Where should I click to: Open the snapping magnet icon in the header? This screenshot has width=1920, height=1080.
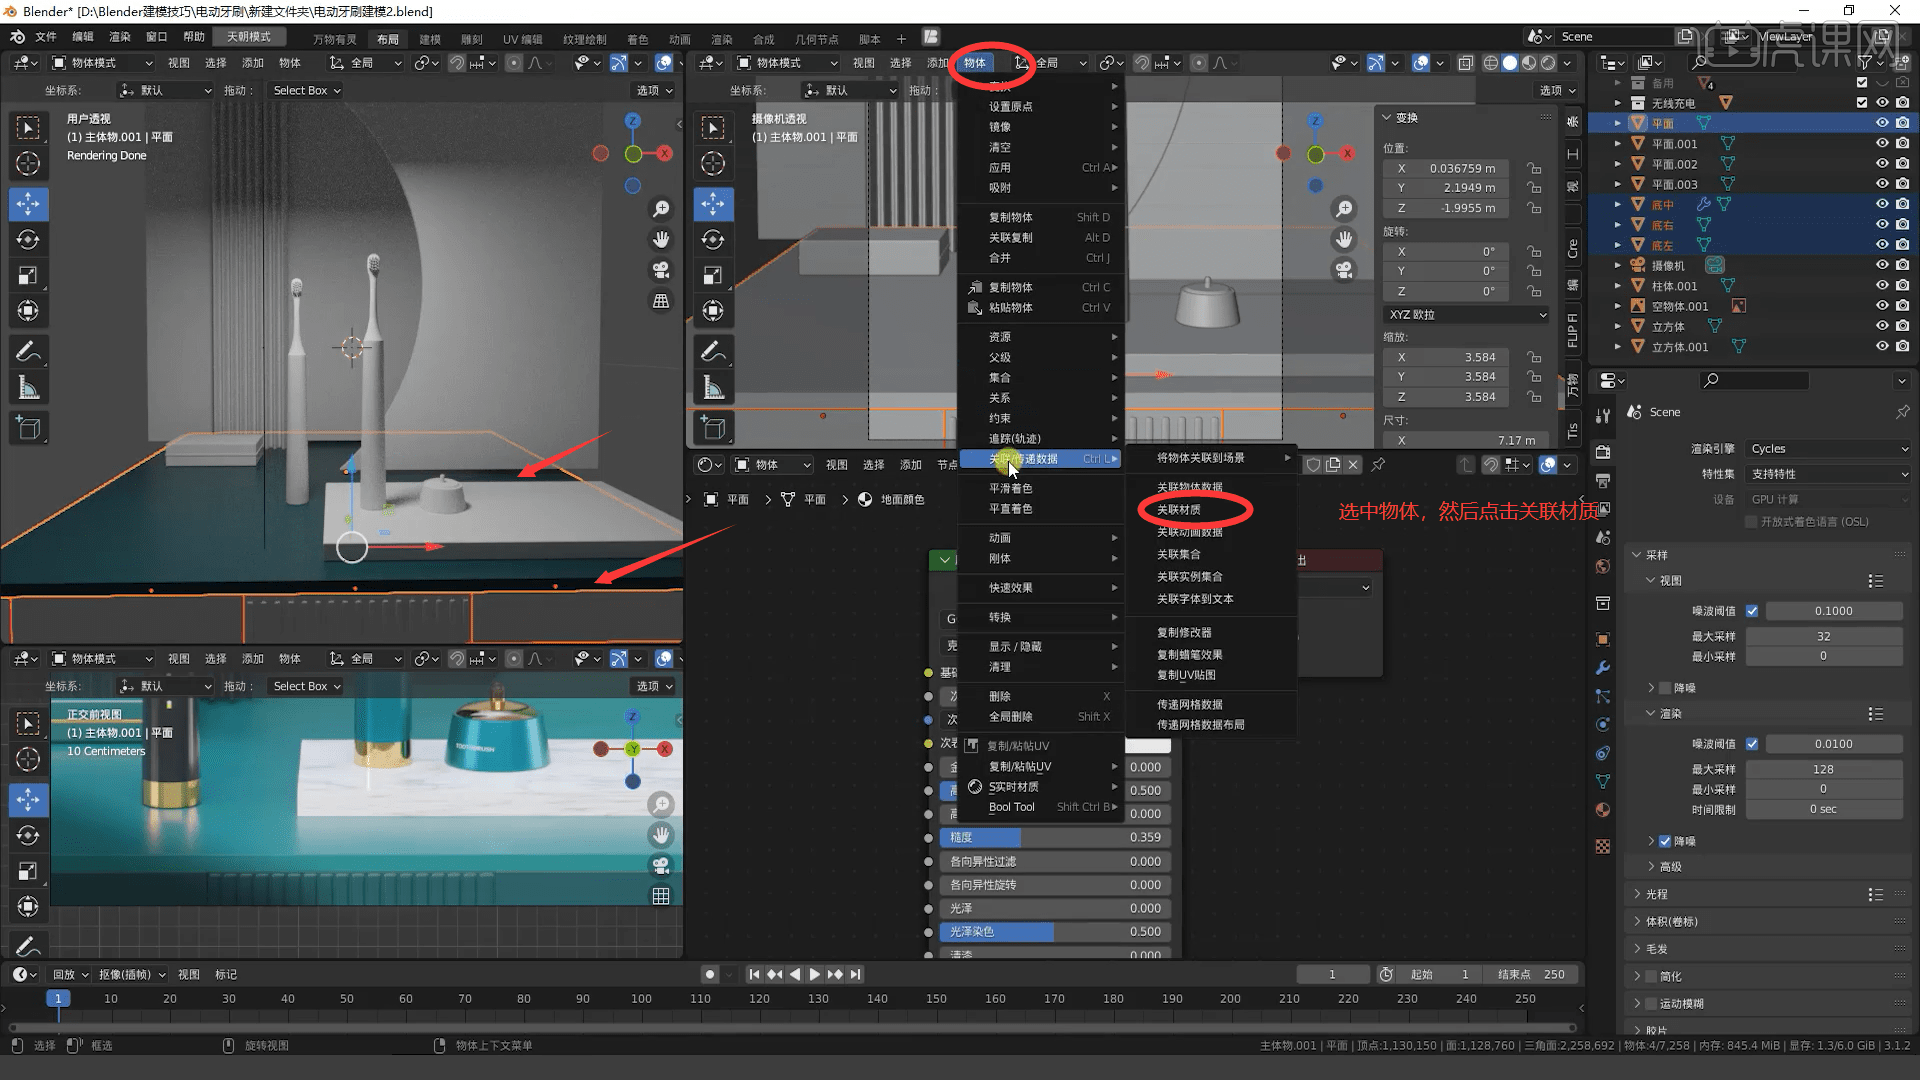coord(459,62)
